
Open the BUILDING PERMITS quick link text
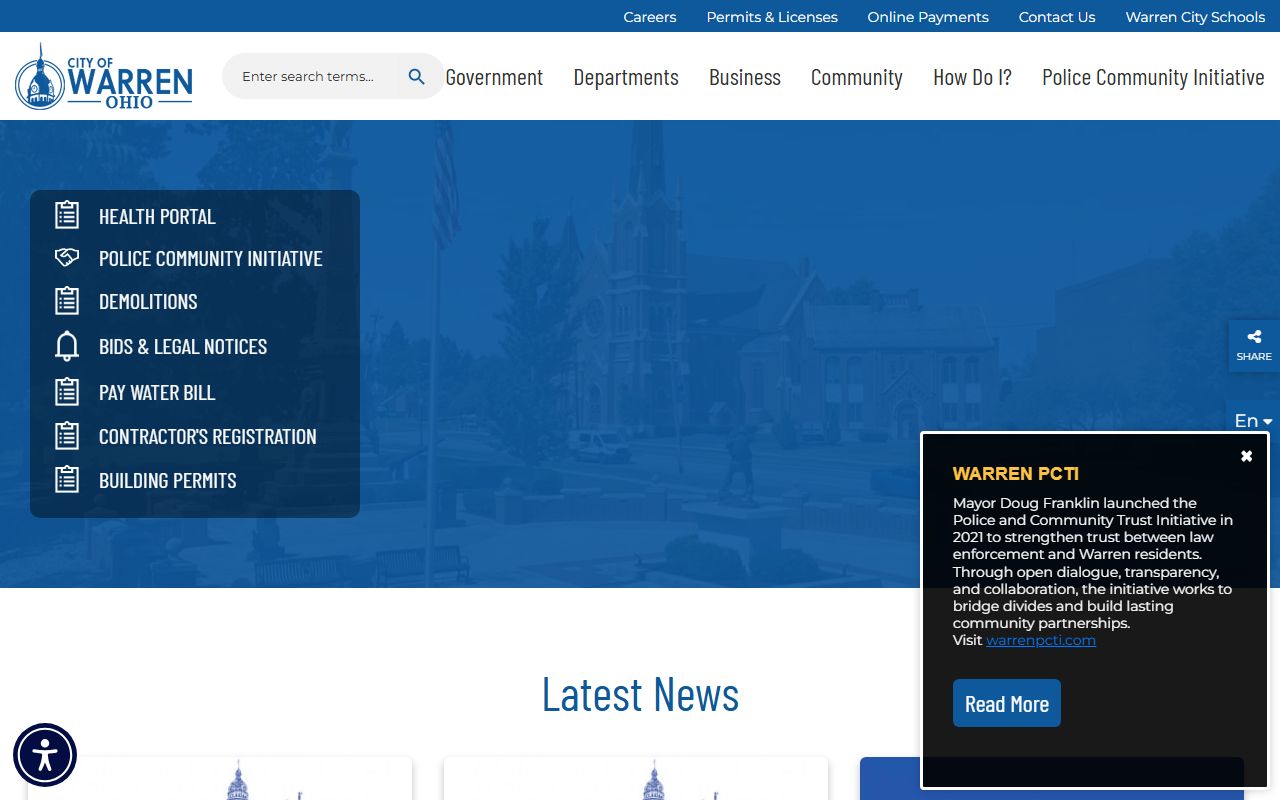click(168, 480)
